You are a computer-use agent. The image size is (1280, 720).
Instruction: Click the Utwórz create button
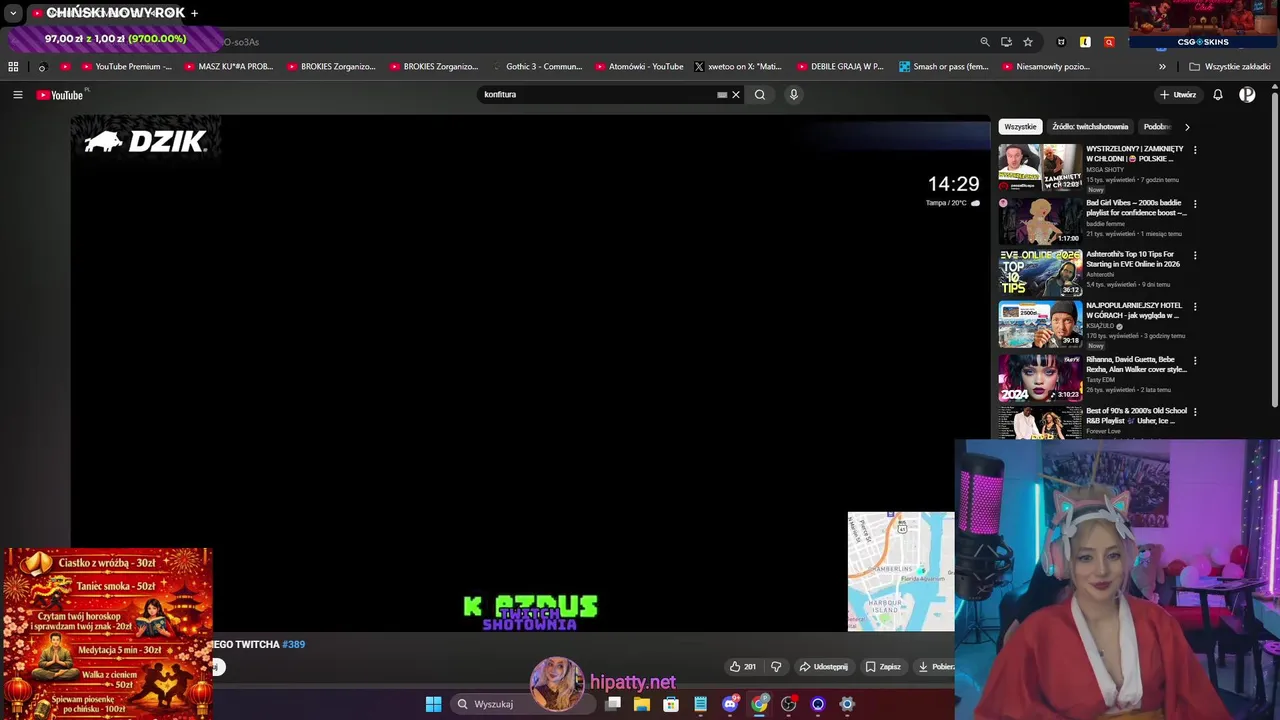pyautogui.click(x=1178, y=95)
